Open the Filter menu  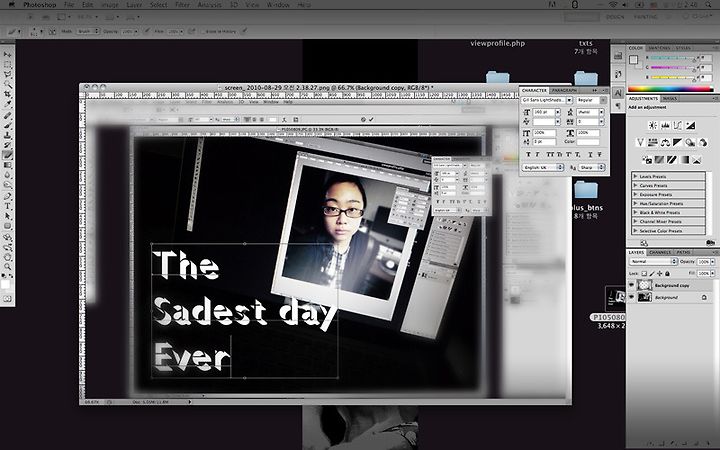click(182, 5)
